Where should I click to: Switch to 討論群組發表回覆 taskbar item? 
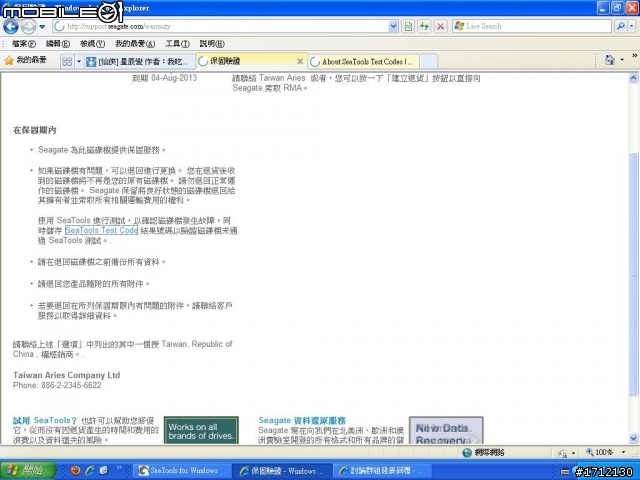382,471
